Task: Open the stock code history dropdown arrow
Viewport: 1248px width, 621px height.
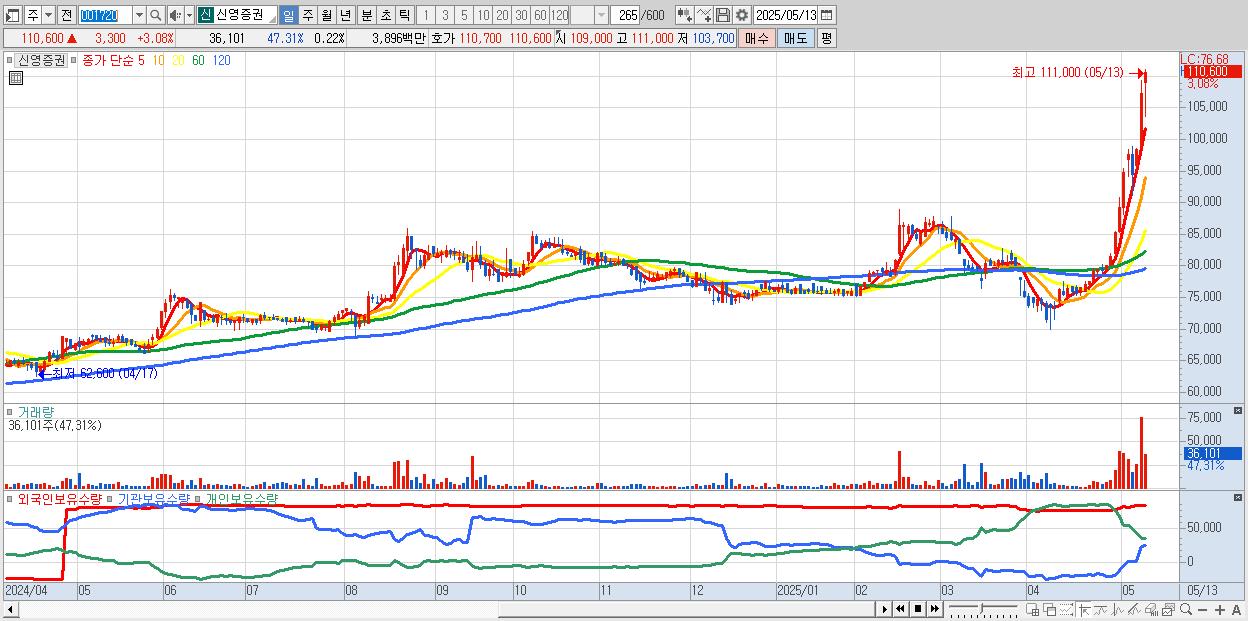Action: pos(139,15)
